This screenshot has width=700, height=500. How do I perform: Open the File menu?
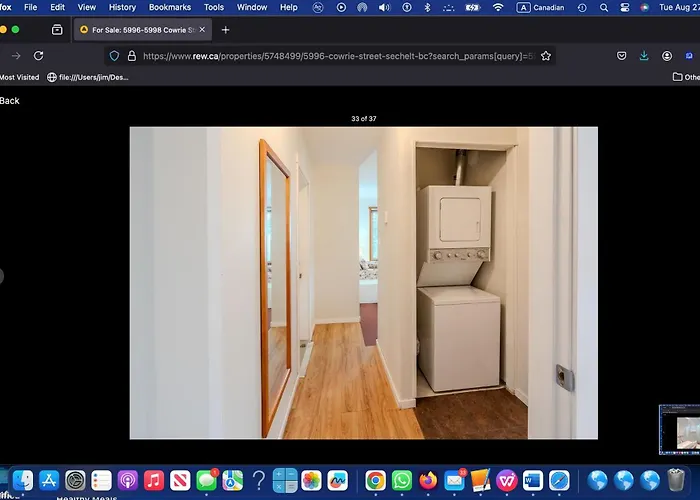[x=30, y=7]
